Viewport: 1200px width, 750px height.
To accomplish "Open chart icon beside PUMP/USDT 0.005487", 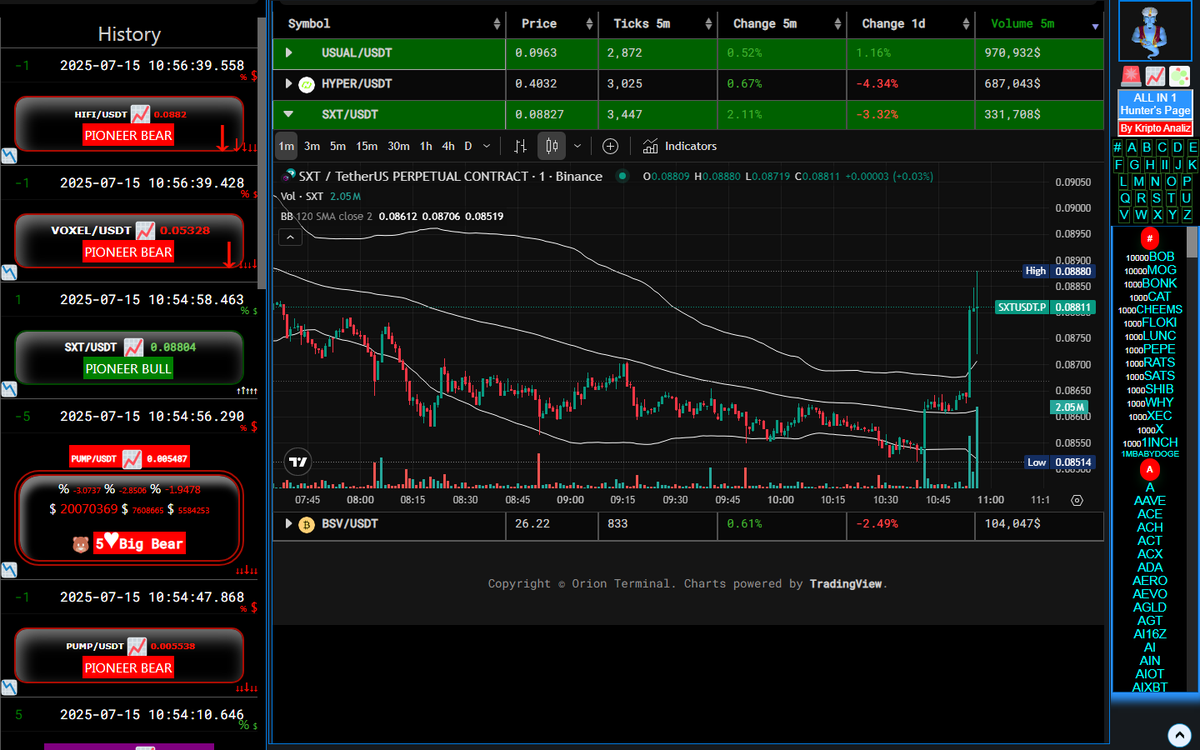I will tap(132, 458).
